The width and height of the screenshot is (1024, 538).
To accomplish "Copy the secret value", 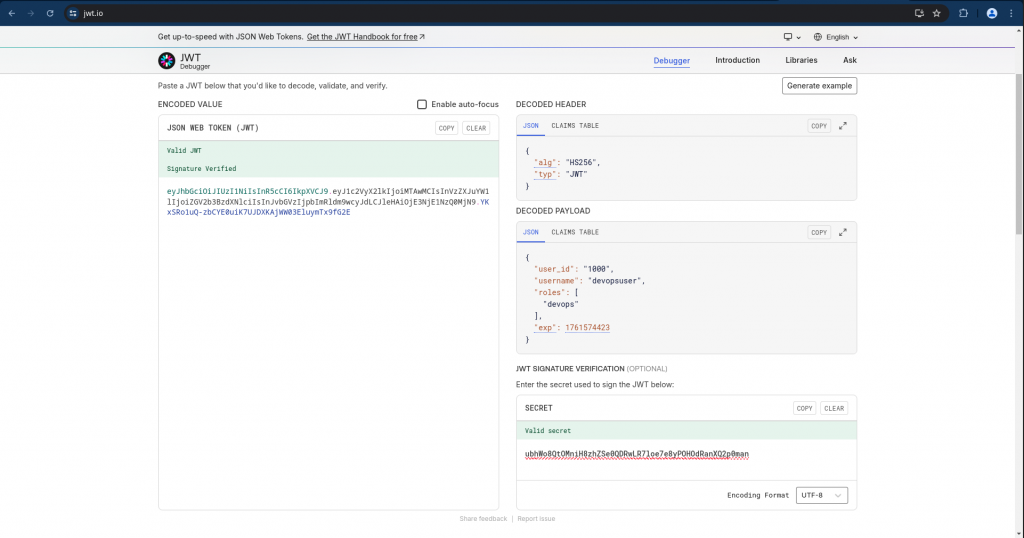I will pyautogui.click(x=804, y=408).
